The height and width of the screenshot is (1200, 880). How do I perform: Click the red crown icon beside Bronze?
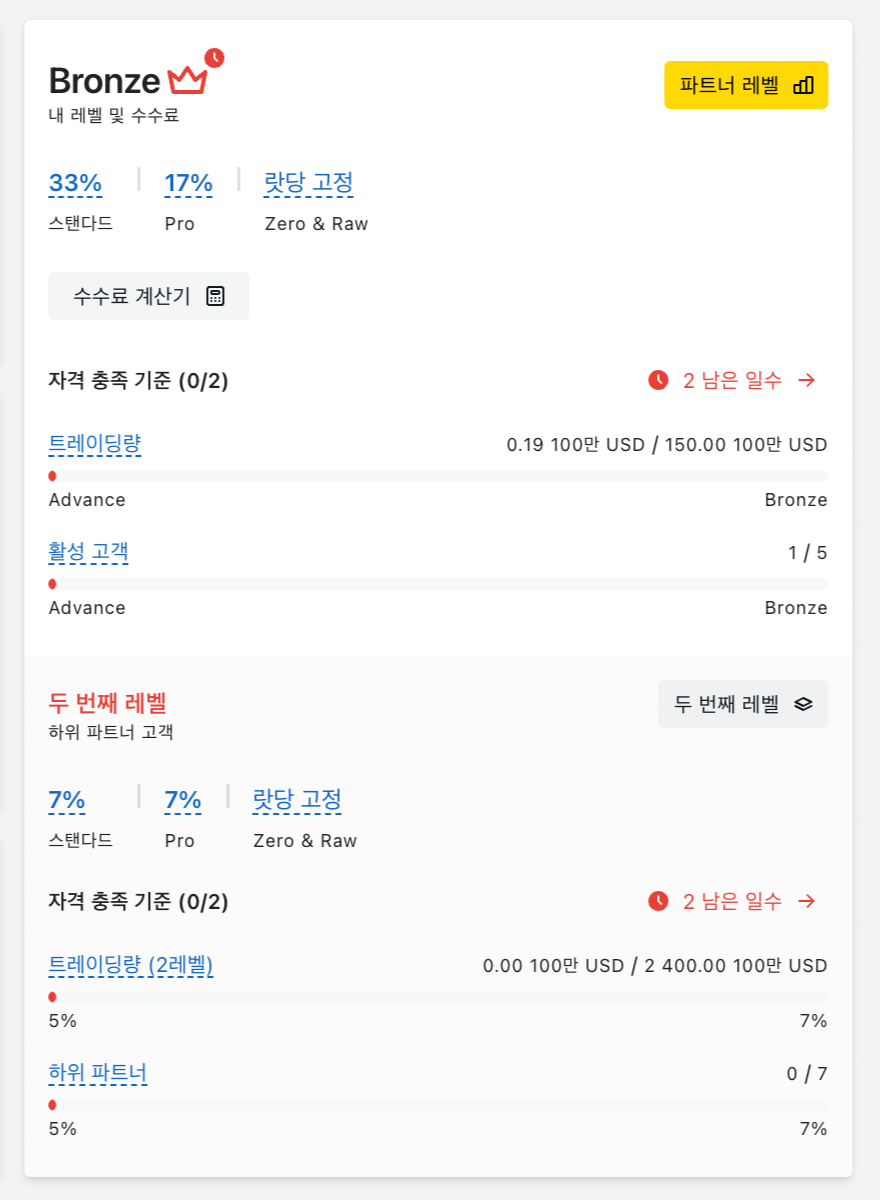click(187, 80)
